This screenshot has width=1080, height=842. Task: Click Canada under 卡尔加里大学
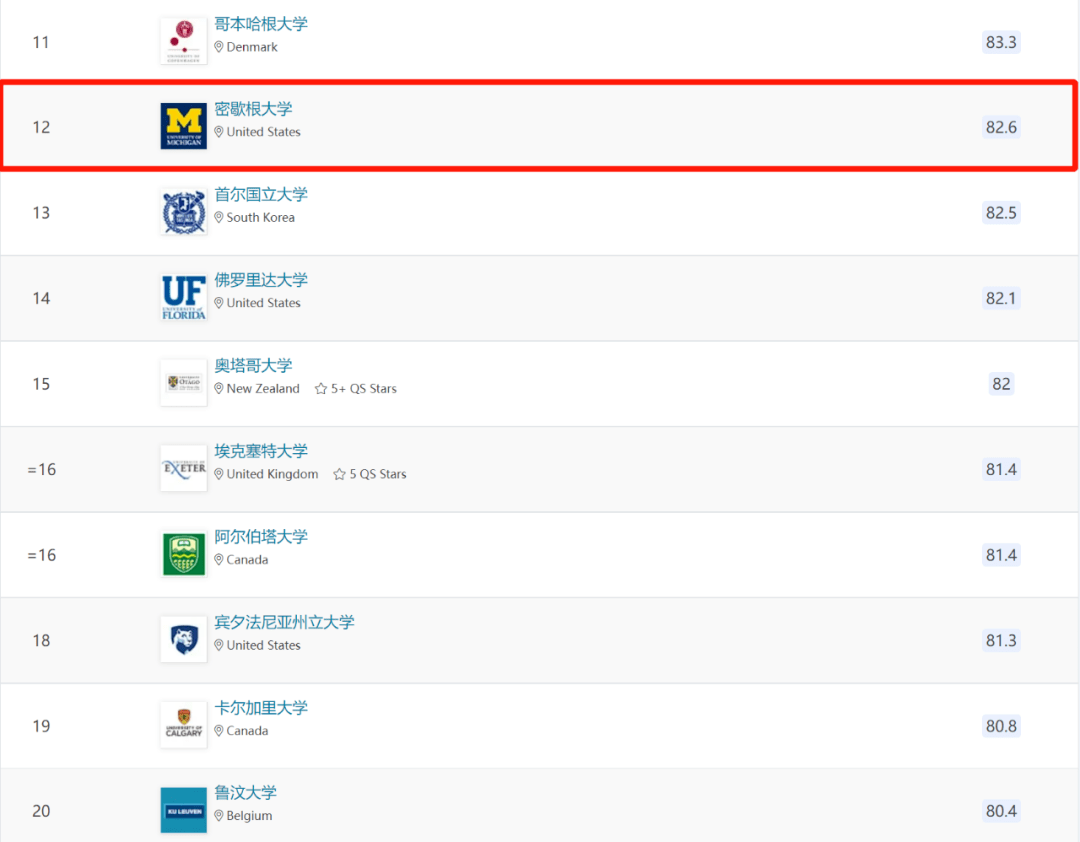247,730
